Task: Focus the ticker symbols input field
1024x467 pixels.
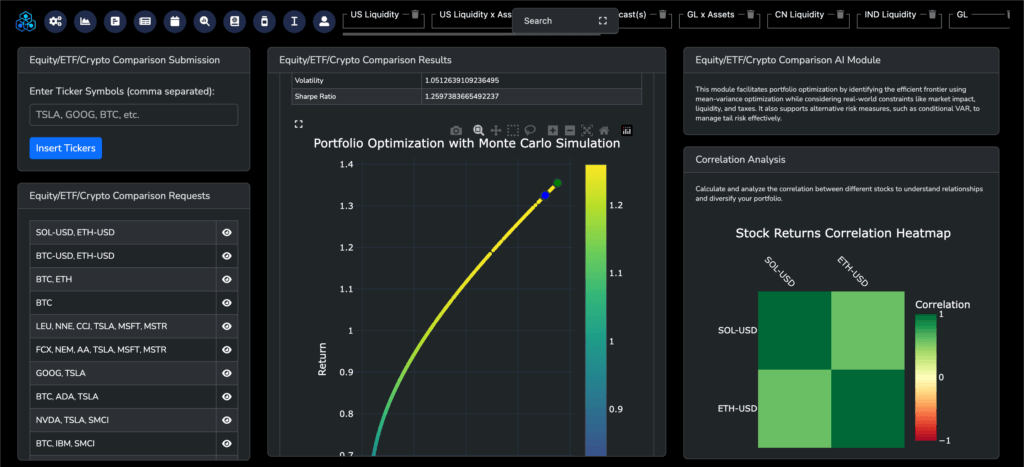Action: coord(134,115)
